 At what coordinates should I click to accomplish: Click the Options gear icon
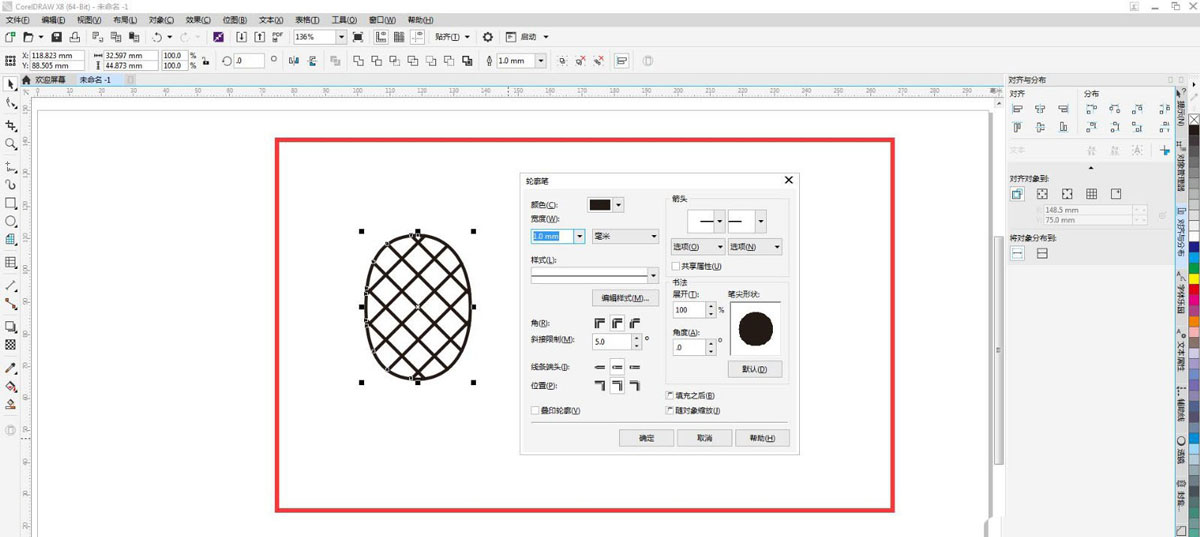pyautogui.click(x=488, y=37)
